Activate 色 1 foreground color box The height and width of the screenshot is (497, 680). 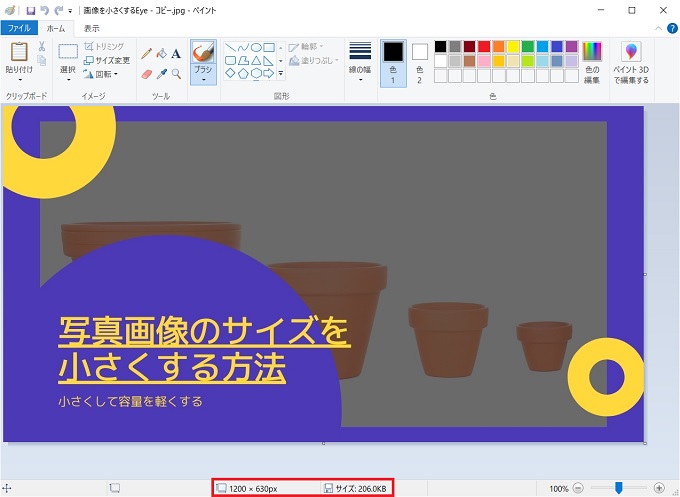pos(393,62)
